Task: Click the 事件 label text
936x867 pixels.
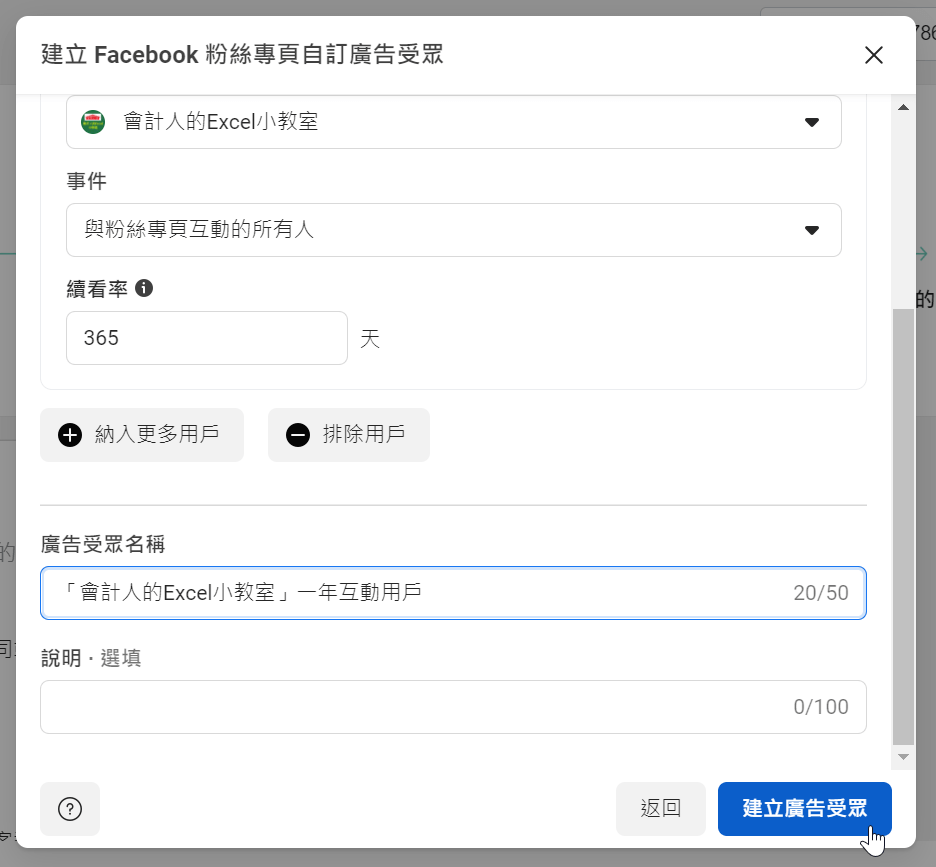Action: (x=87, y=181)
